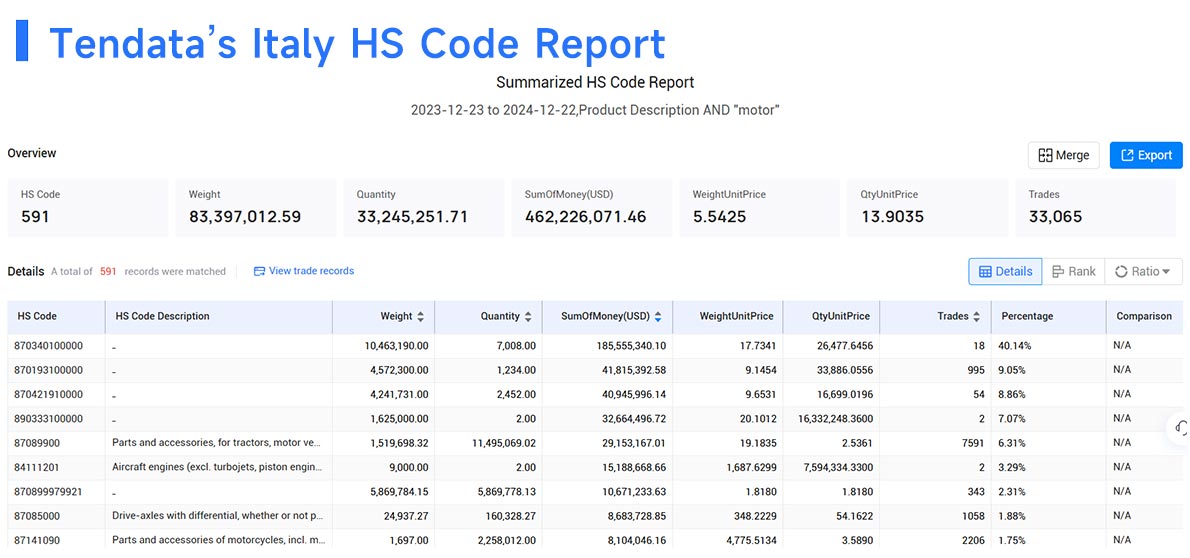Click the floating support headset icon
This screenshot has width=1190, height=558.
pos(1180,427)
